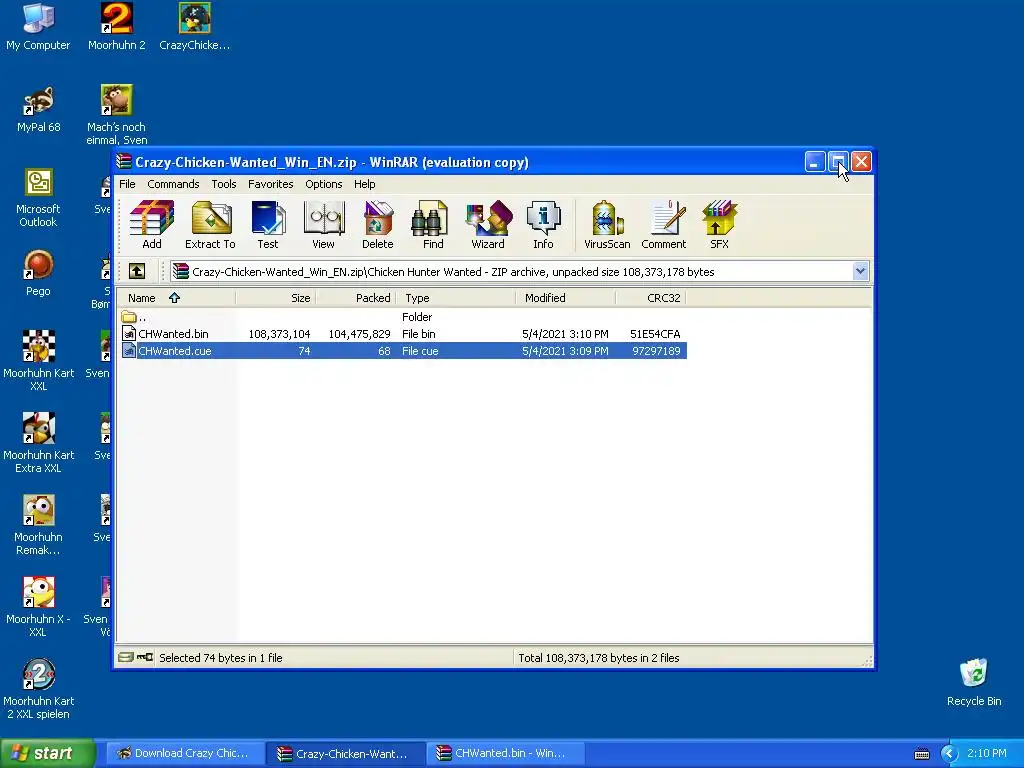Sort by CRC32 column header
Image resolution: width=1024 pixels, height=768 pixels.
tap(650, 298)
